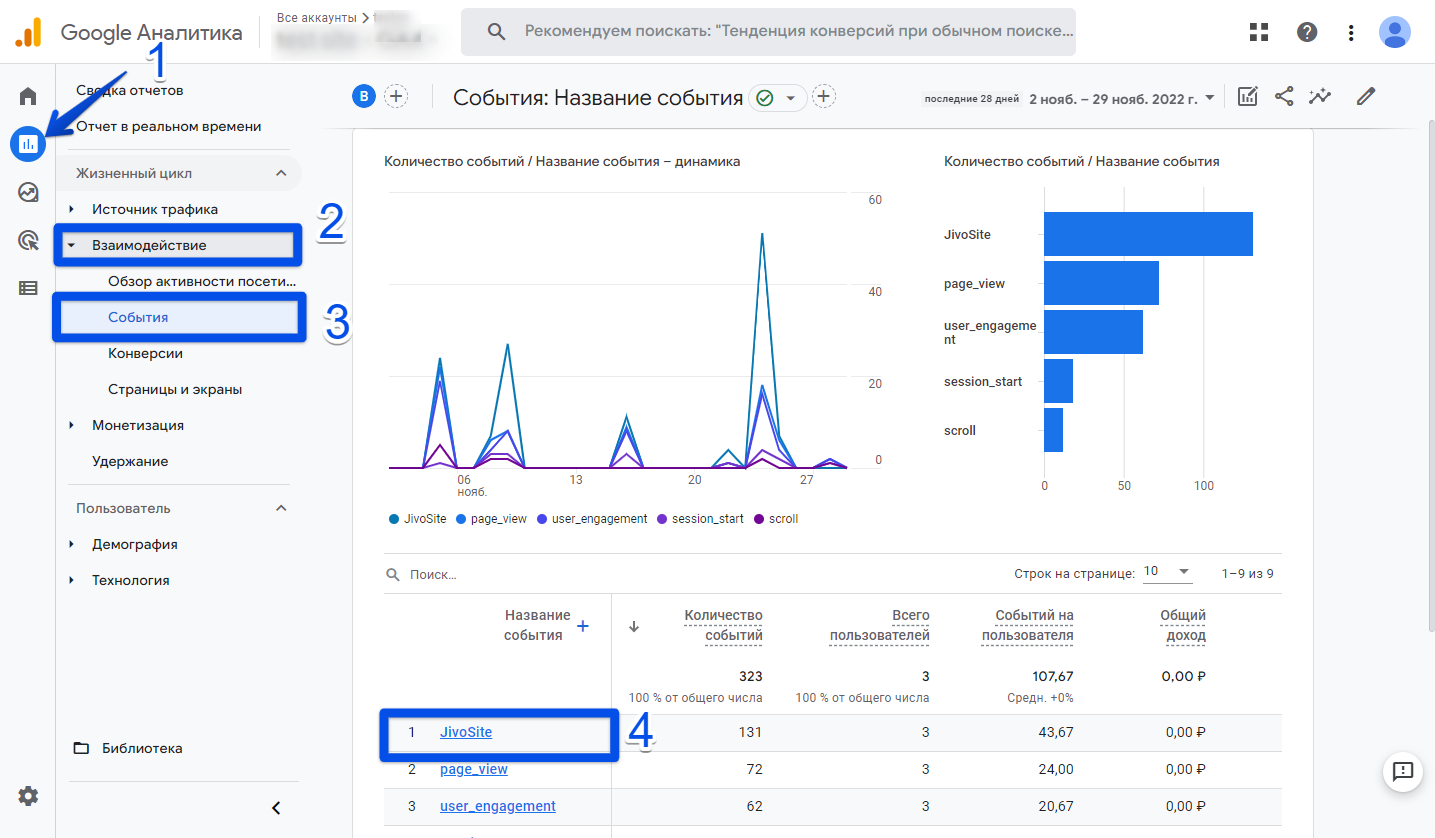
Task: Expand Источник трафика tree item
Action: pyautogui.click(x=71, y=209)
